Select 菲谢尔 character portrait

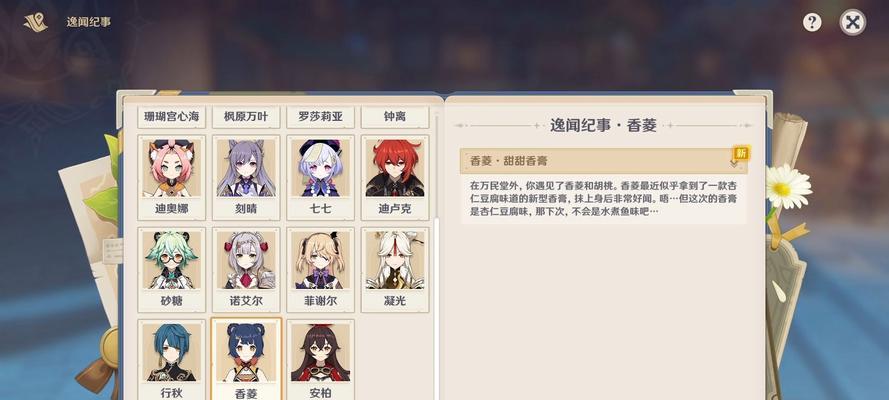pyautogui.click(x=320, y=270)
